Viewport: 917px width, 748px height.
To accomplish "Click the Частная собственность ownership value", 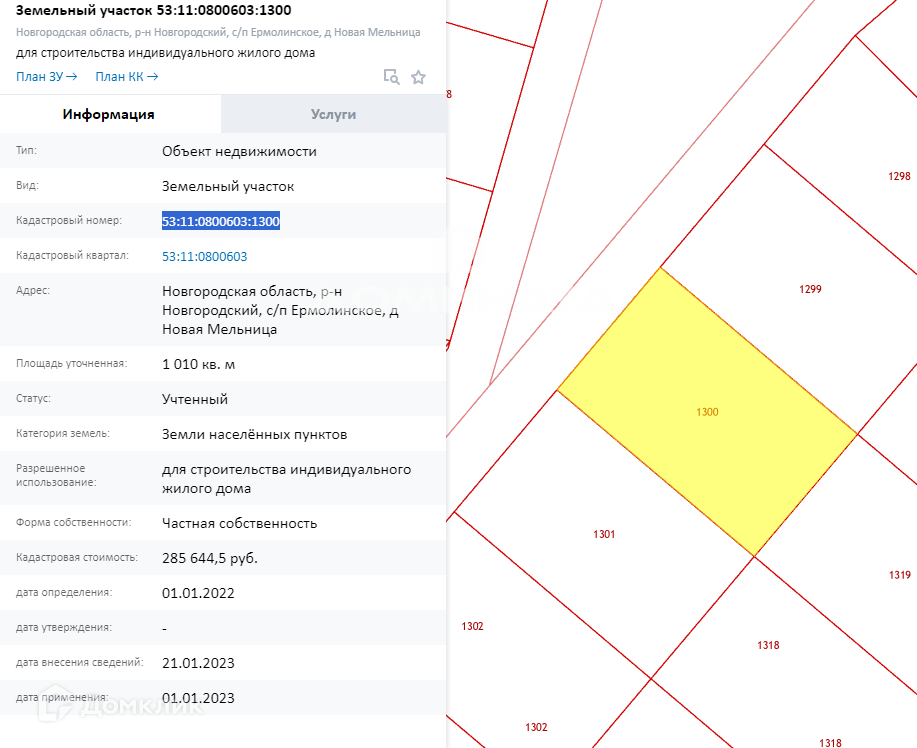I will (239, 523).
